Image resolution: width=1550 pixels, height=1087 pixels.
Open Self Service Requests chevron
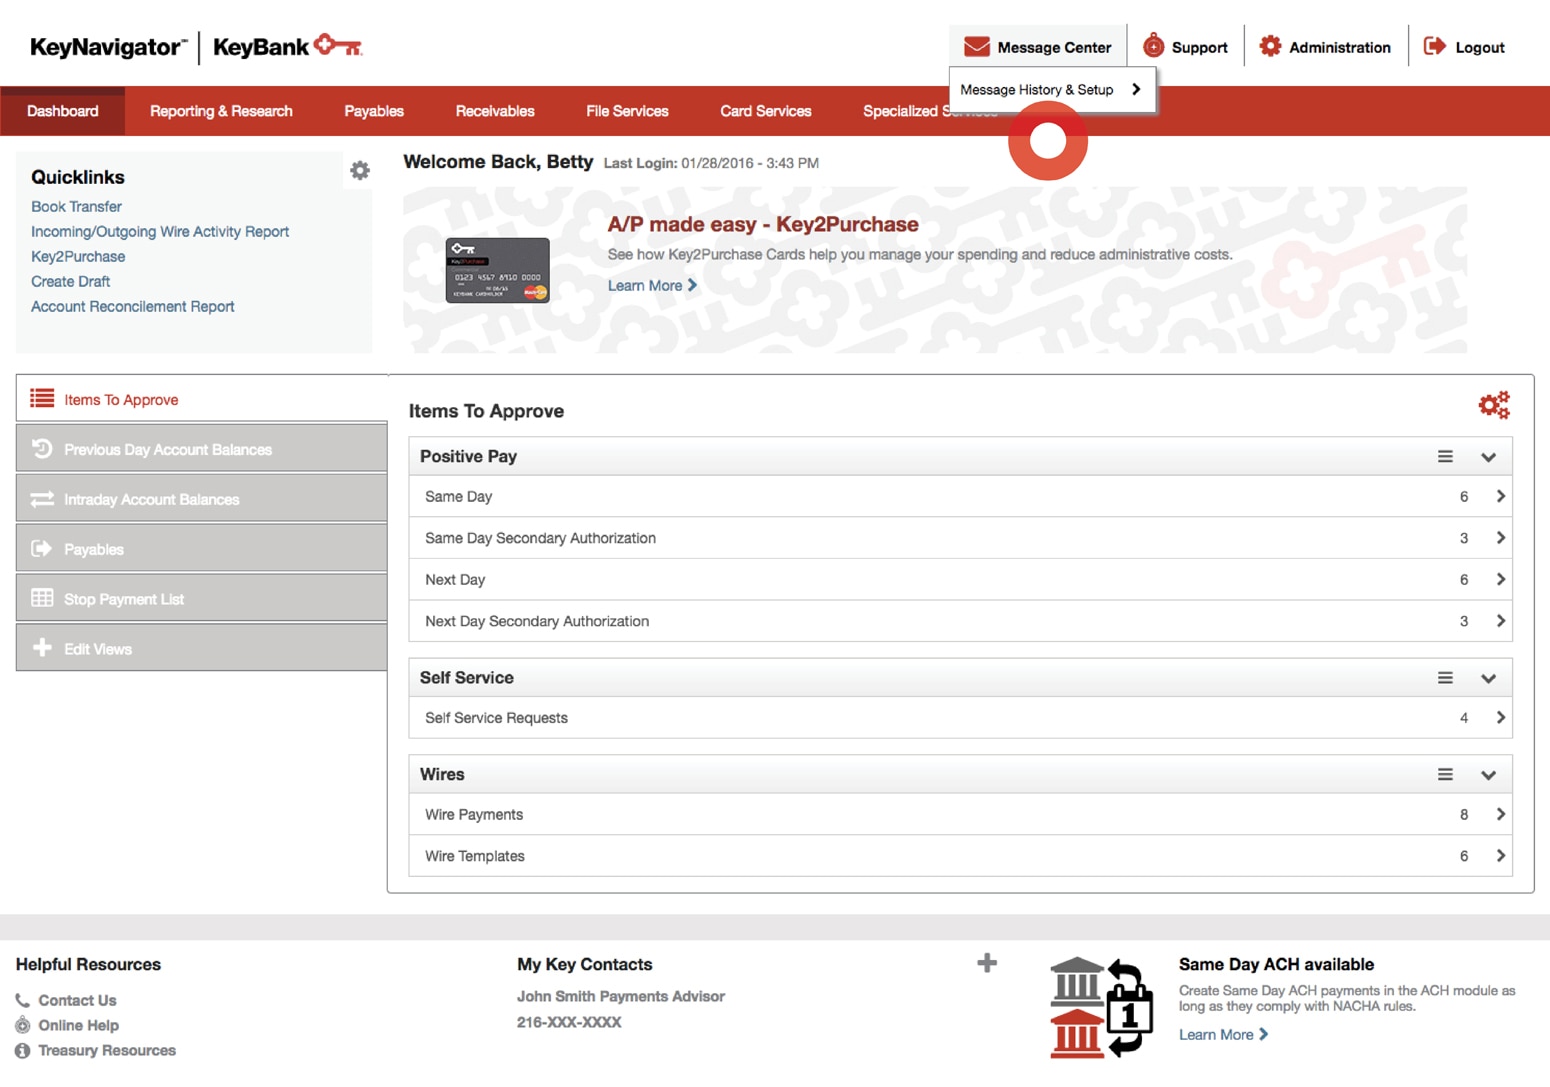tap(1500, 718)
